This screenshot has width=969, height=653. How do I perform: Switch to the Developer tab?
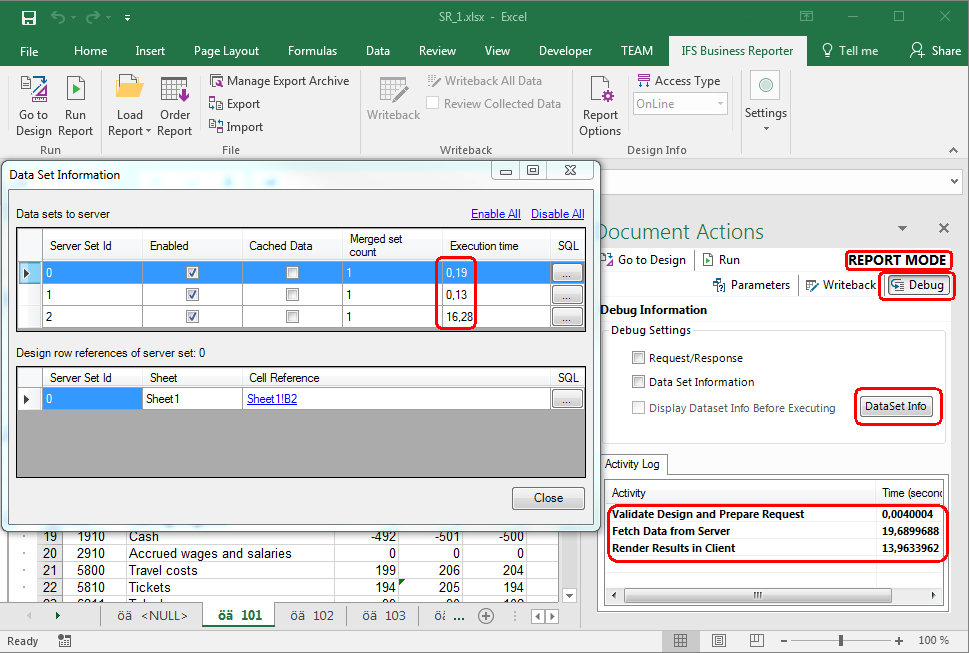pos(565,51)
